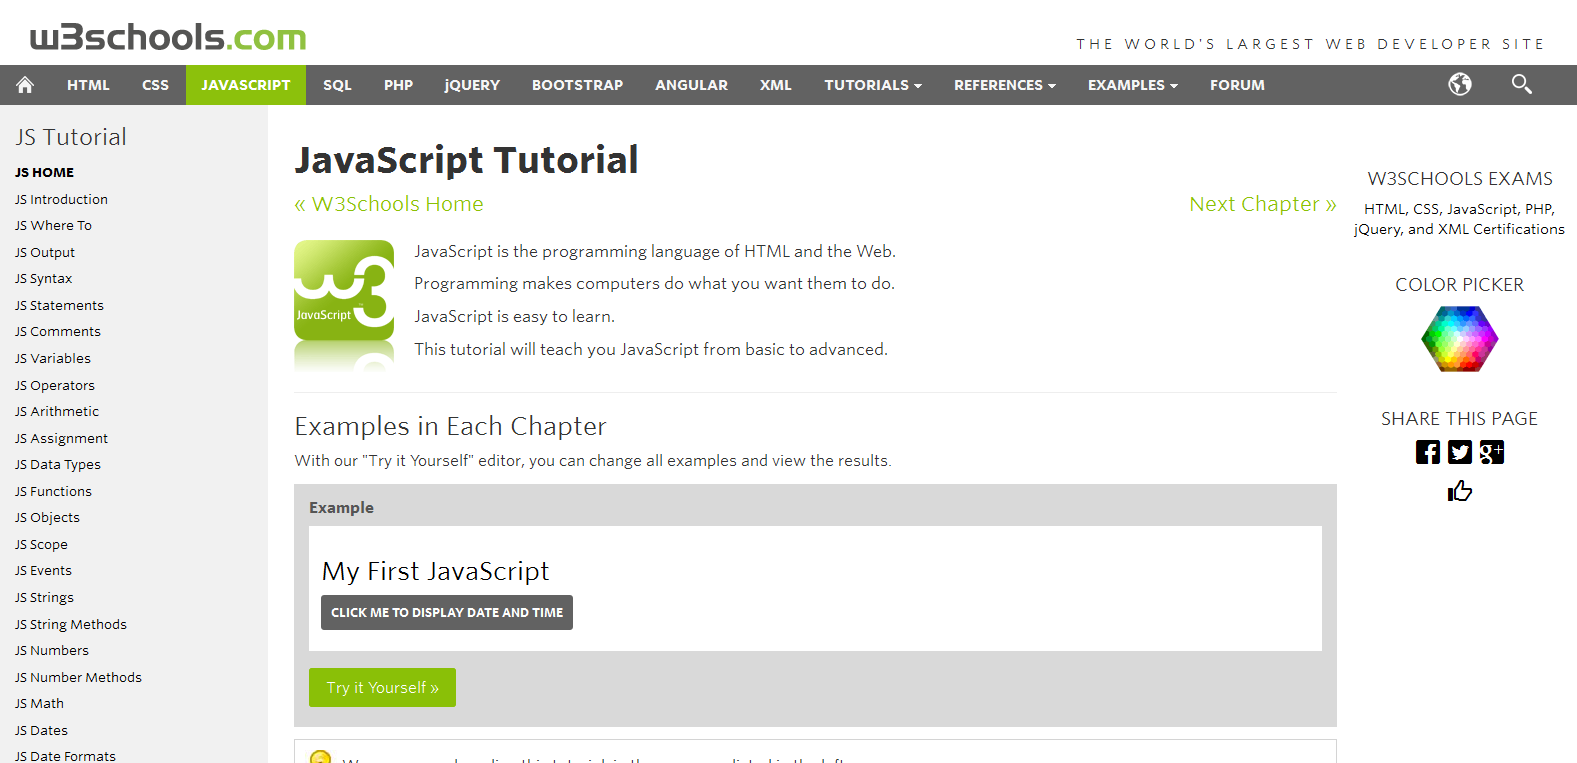1577x763 pixels.
Task: Open the color picker hexagon
Action: point(1460,339)
